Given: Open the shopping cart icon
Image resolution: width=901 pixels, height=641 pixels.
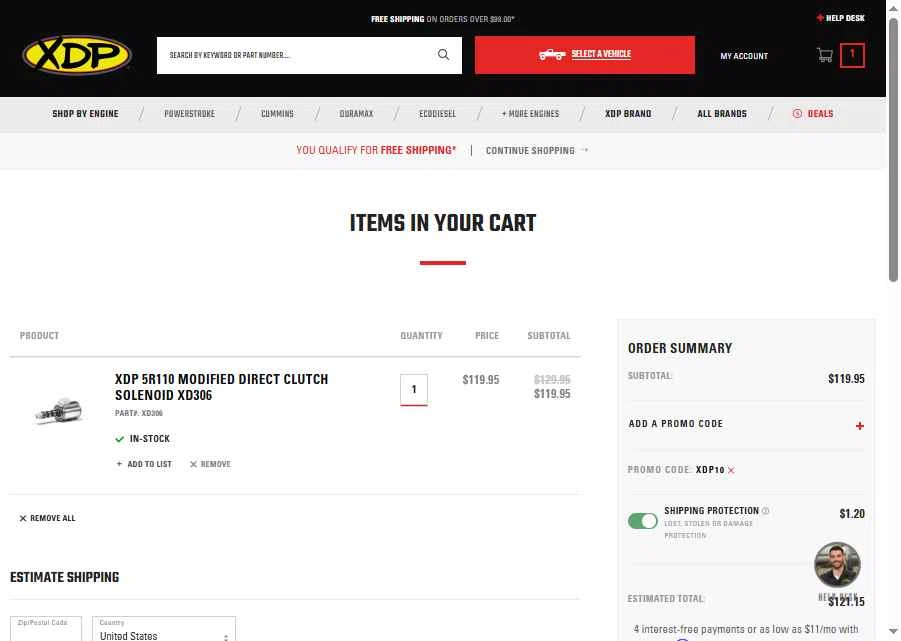Looking at the screenshot, I should [825, 55].
